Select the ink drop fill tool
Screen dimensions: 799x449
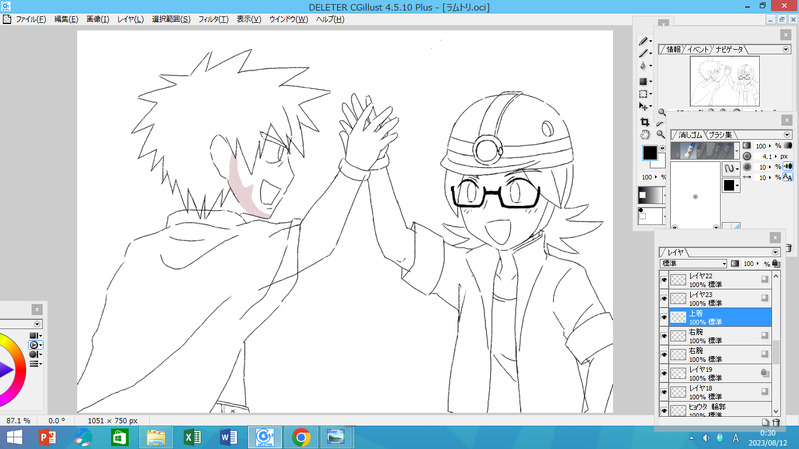pyautogui.click(x=643, y=66)
